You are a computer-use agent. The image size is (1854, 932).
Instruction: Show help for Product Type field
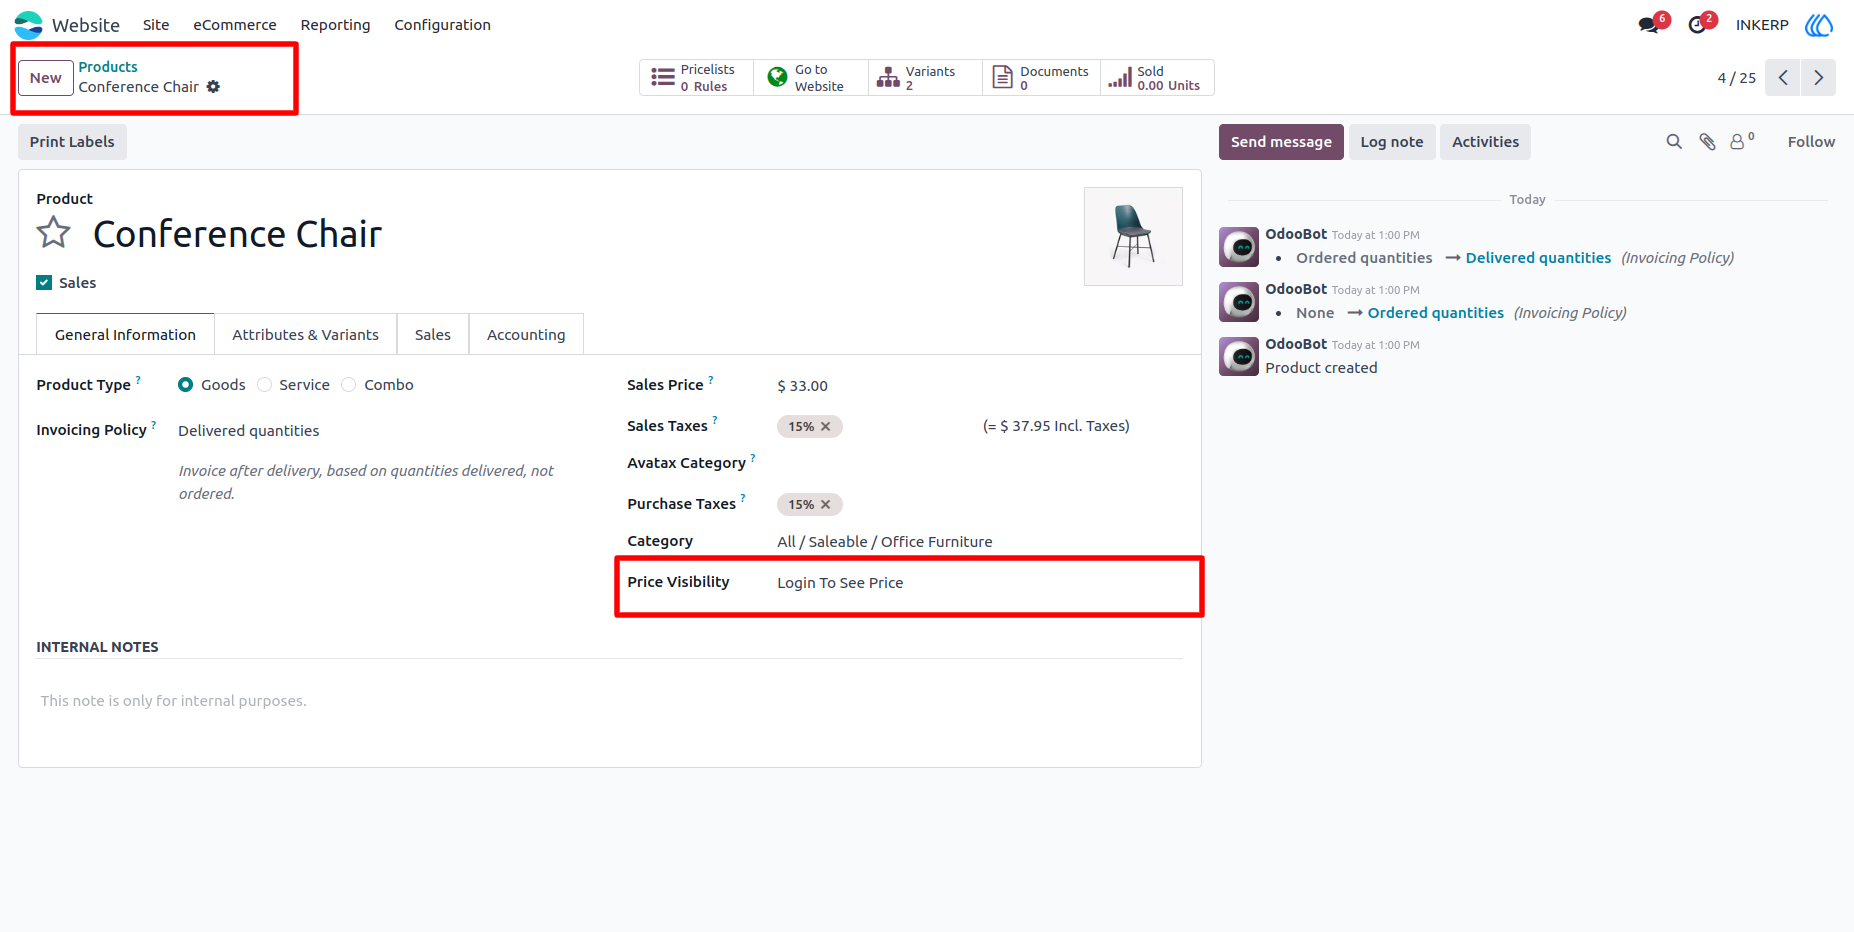(x=138, y=380)
